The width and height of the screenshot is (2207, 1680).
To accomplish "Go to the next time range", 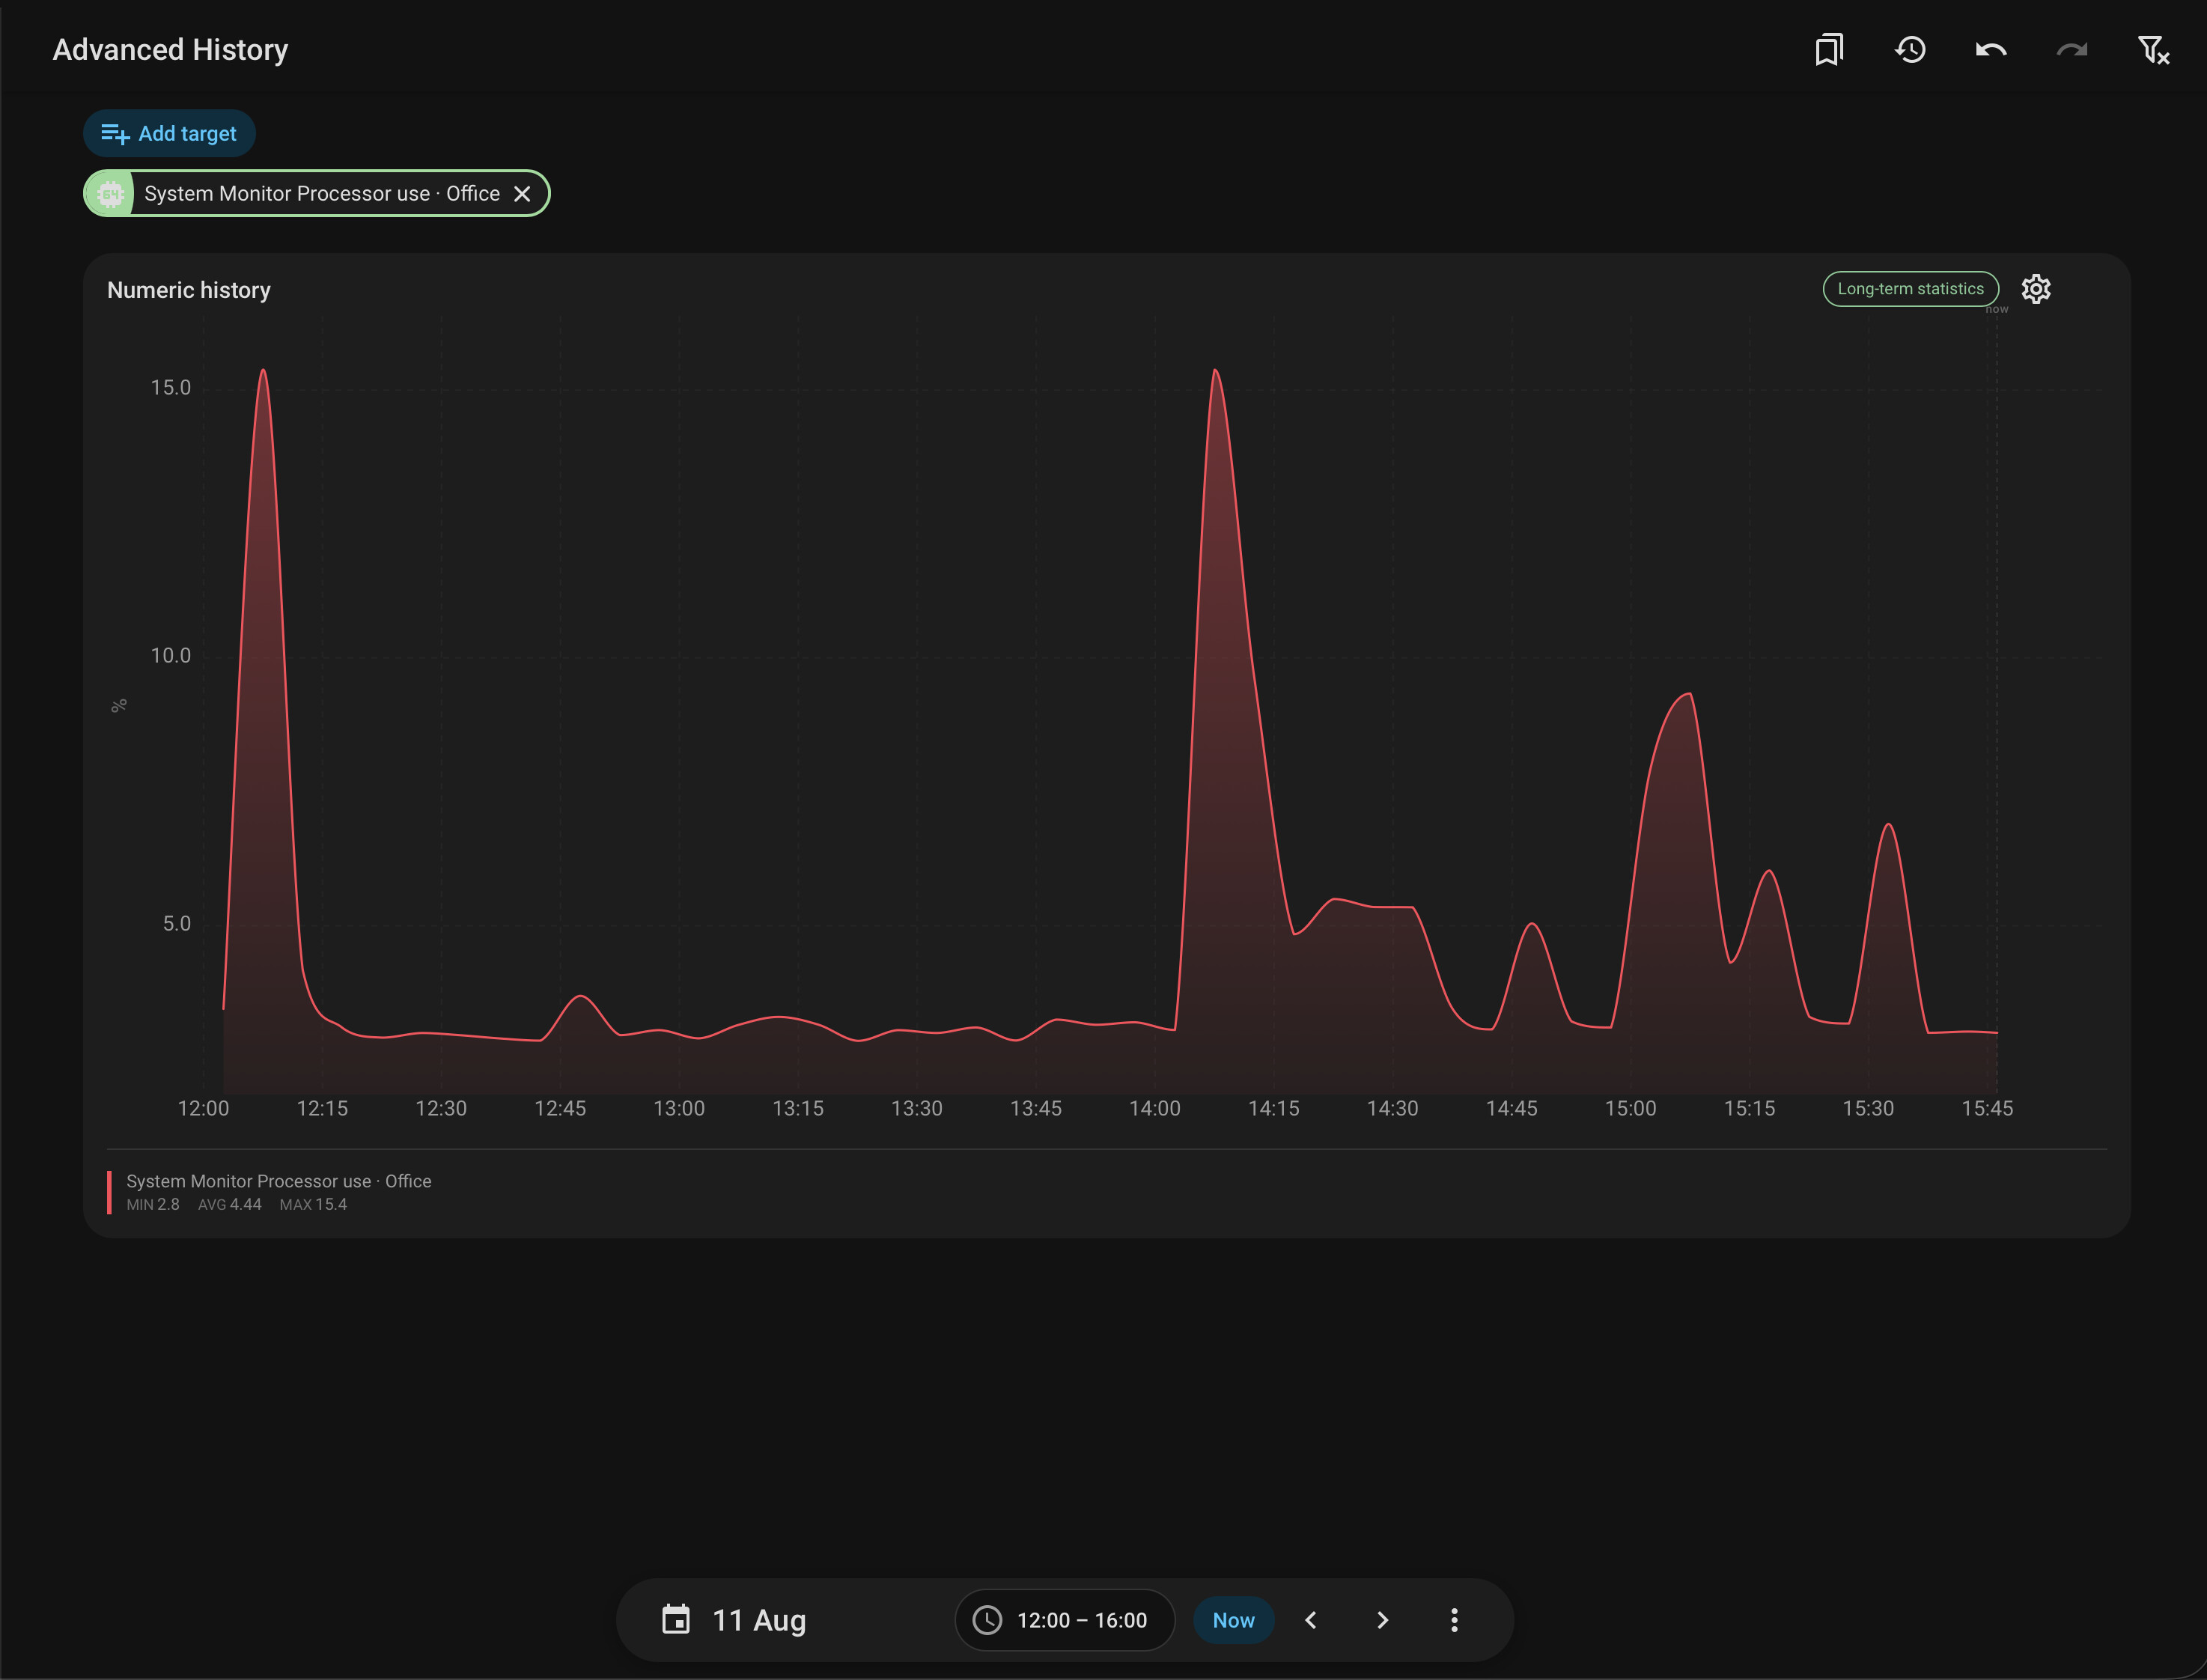I will (x=1383, y=1620).
